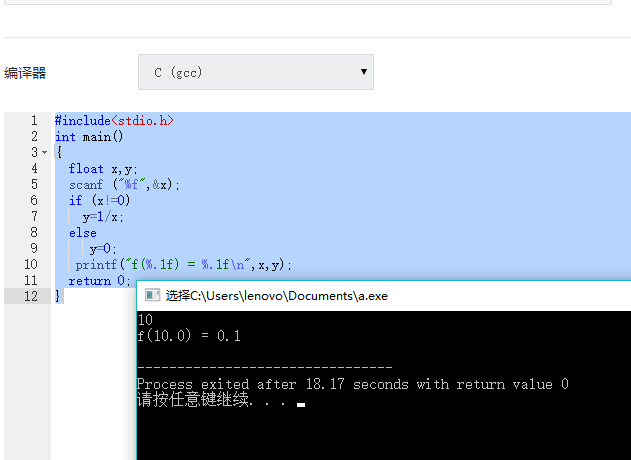Click the else keyword line

pos(82,233)
